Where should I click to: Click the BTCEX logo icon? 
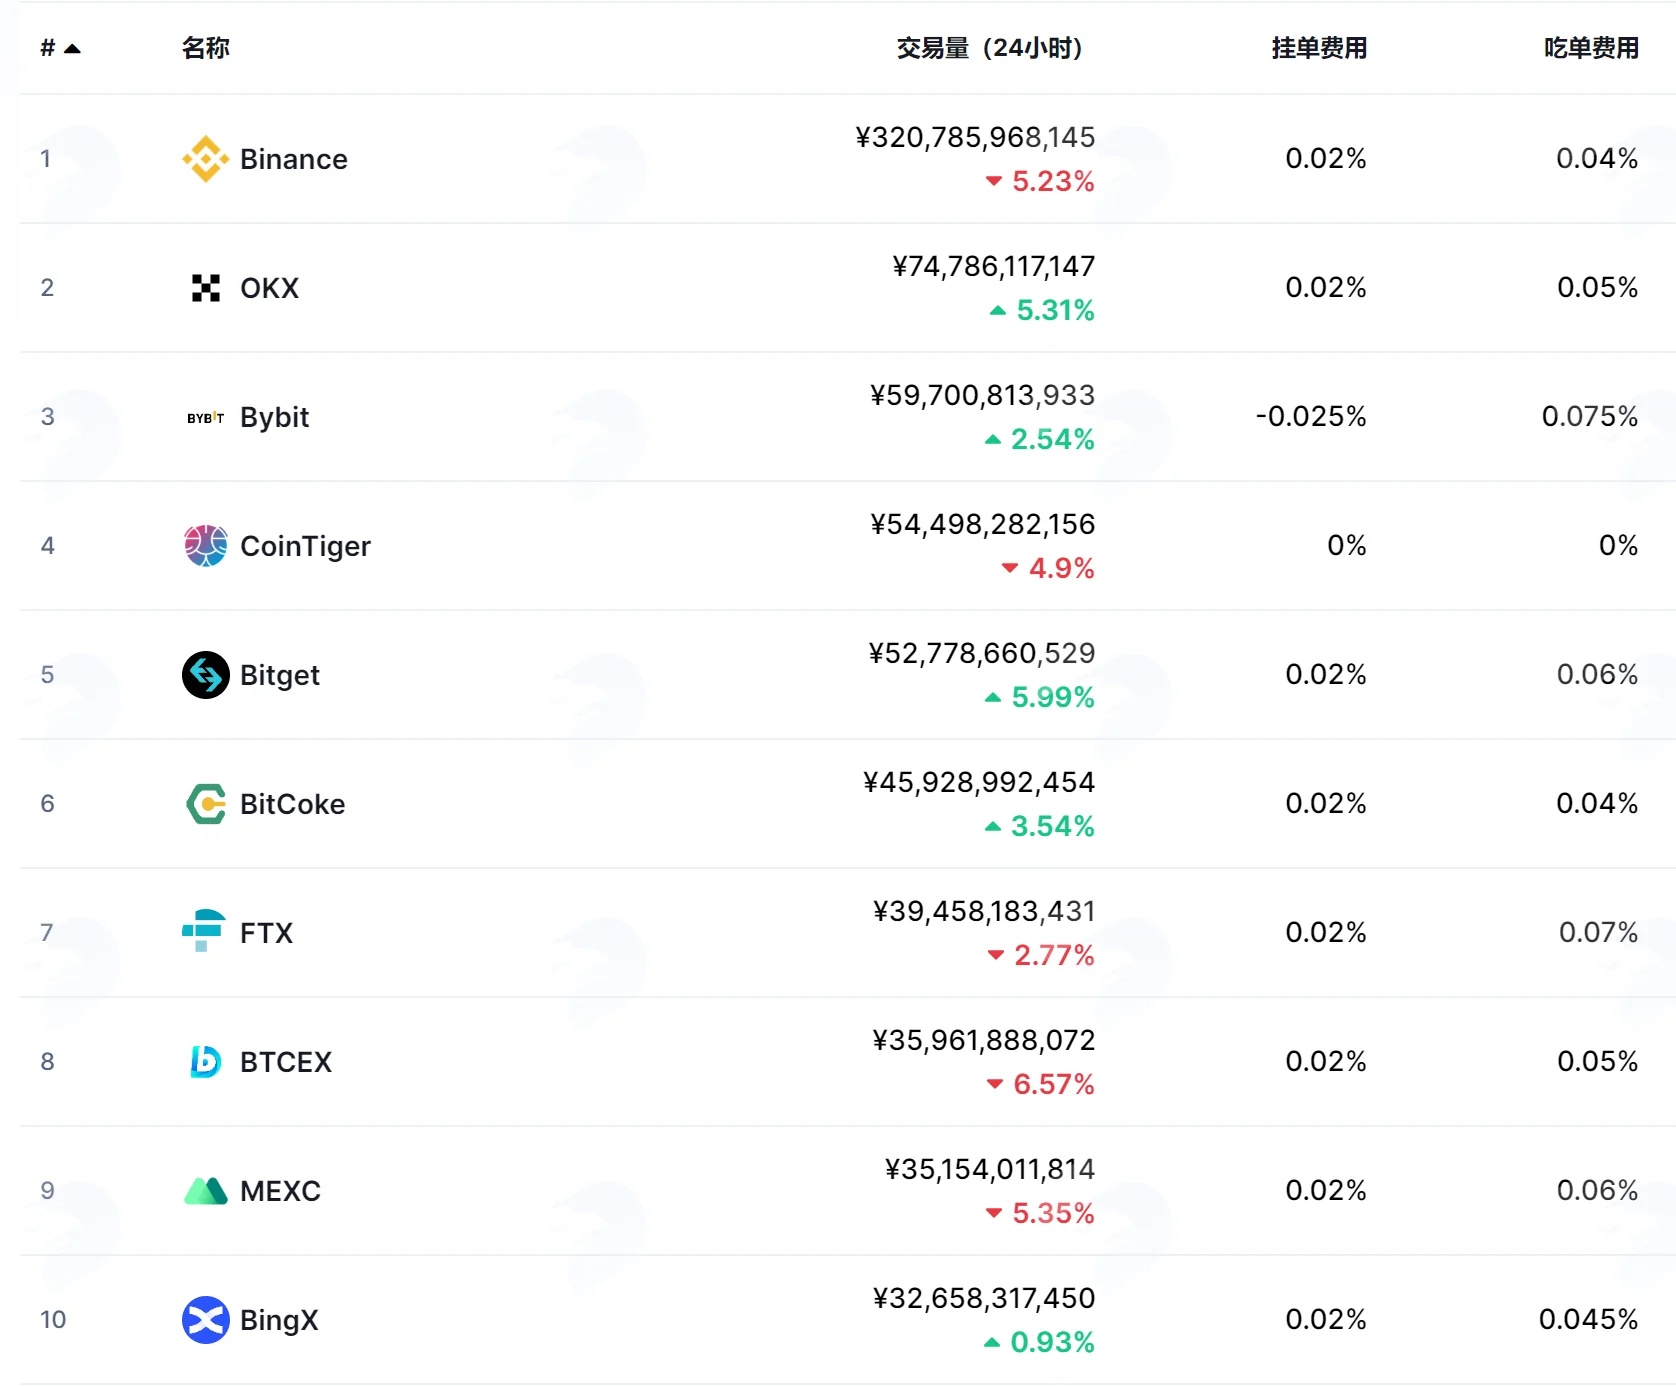click(206, 1062)
